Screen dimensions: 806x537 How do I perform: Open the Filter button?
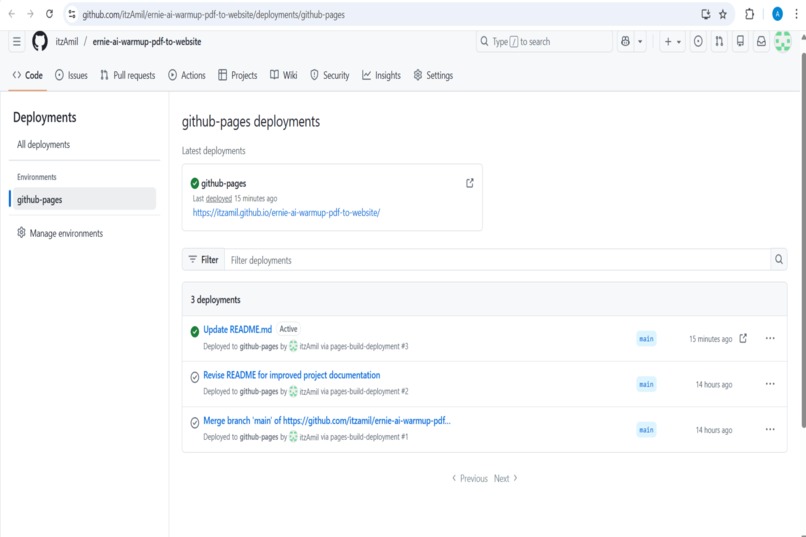pos(203,260)
